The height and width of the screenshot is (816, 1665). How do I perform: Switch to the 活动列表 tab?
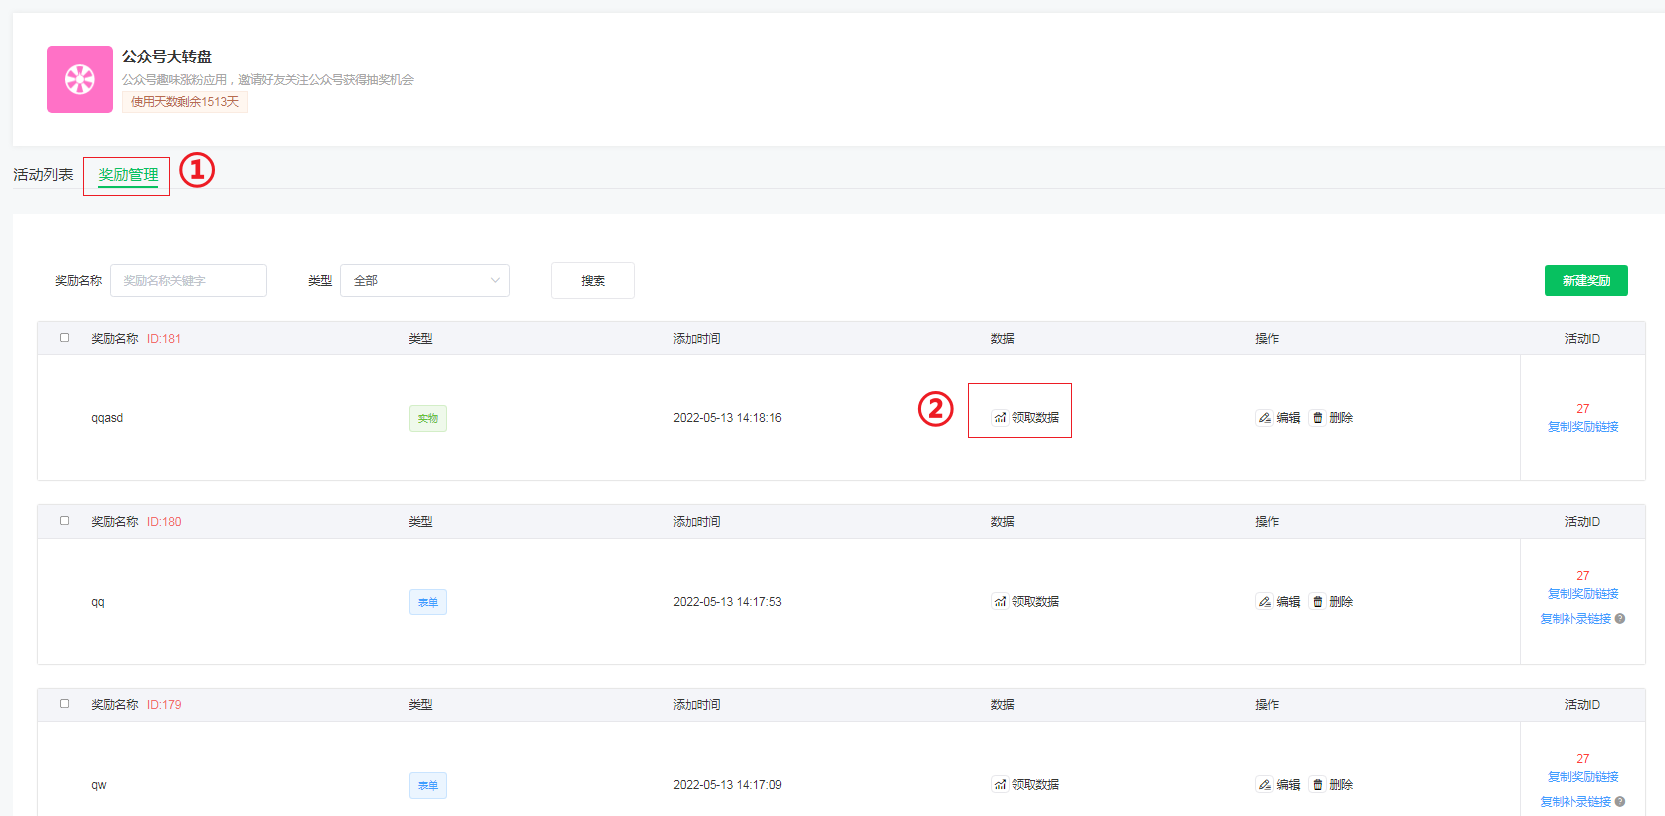pos(43,175)
